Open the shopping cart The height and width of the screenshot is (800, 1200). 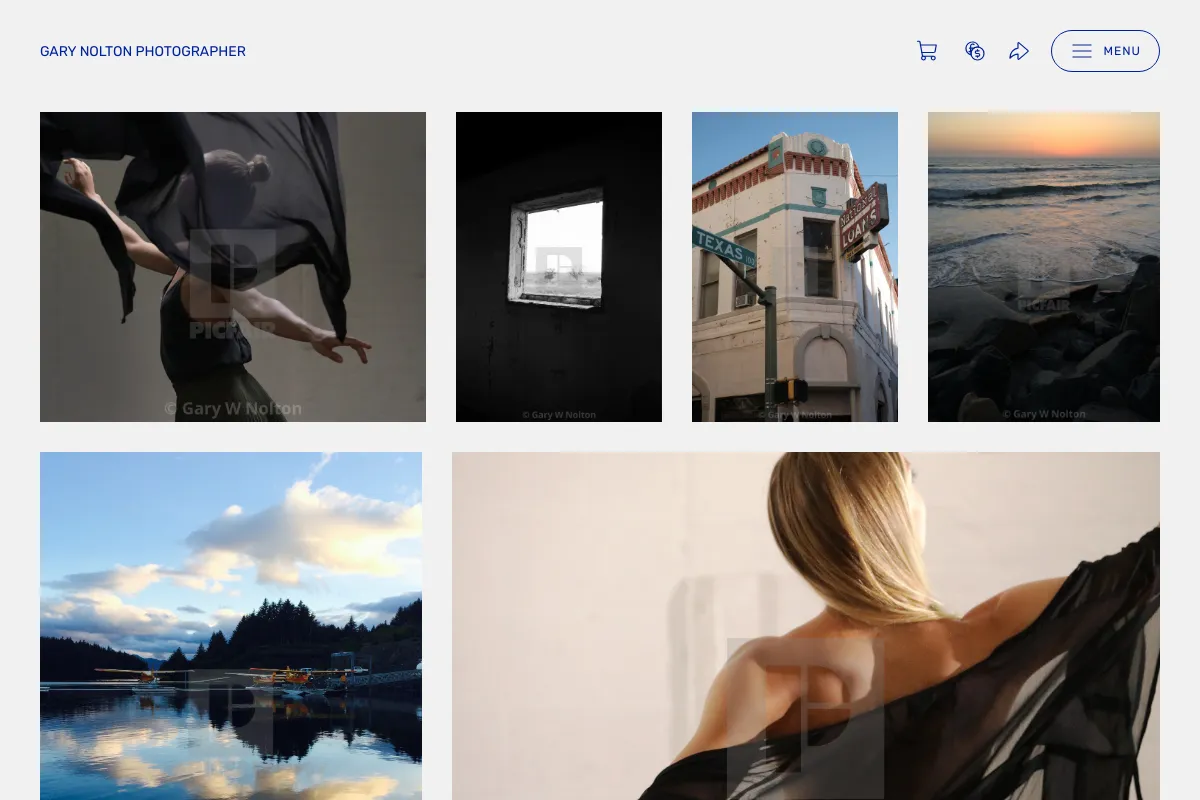coord(927,51)
